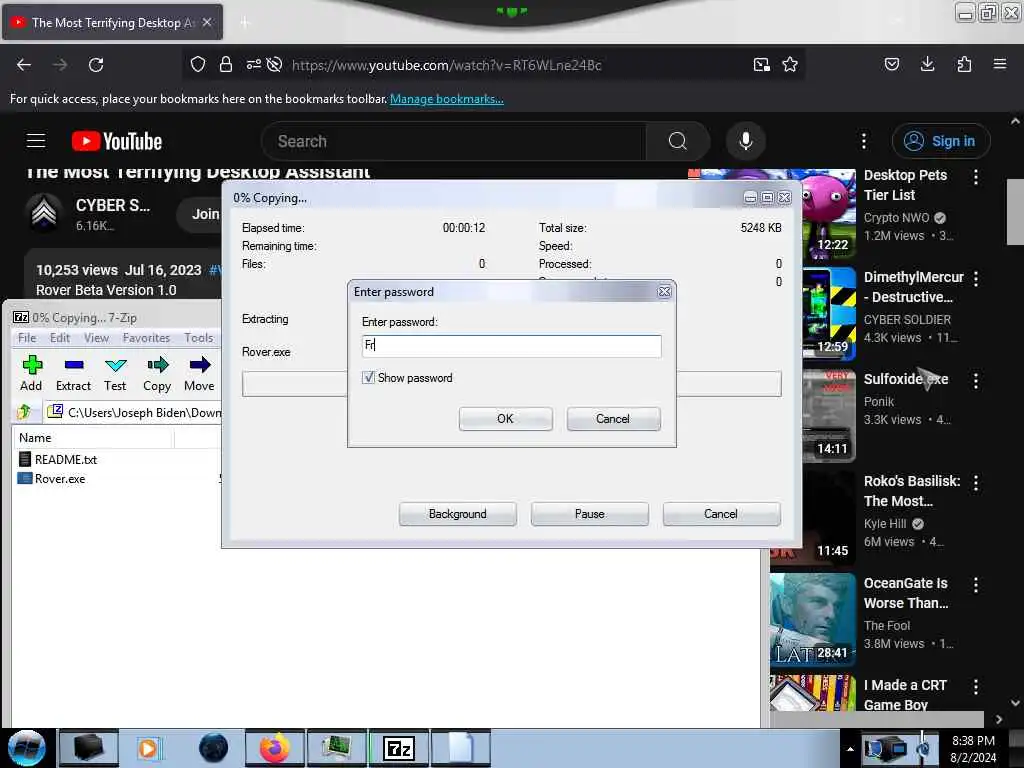Open picture-in-picture icon in address bar
This screenshot has height=768, width=1024.
coord(761,64)
